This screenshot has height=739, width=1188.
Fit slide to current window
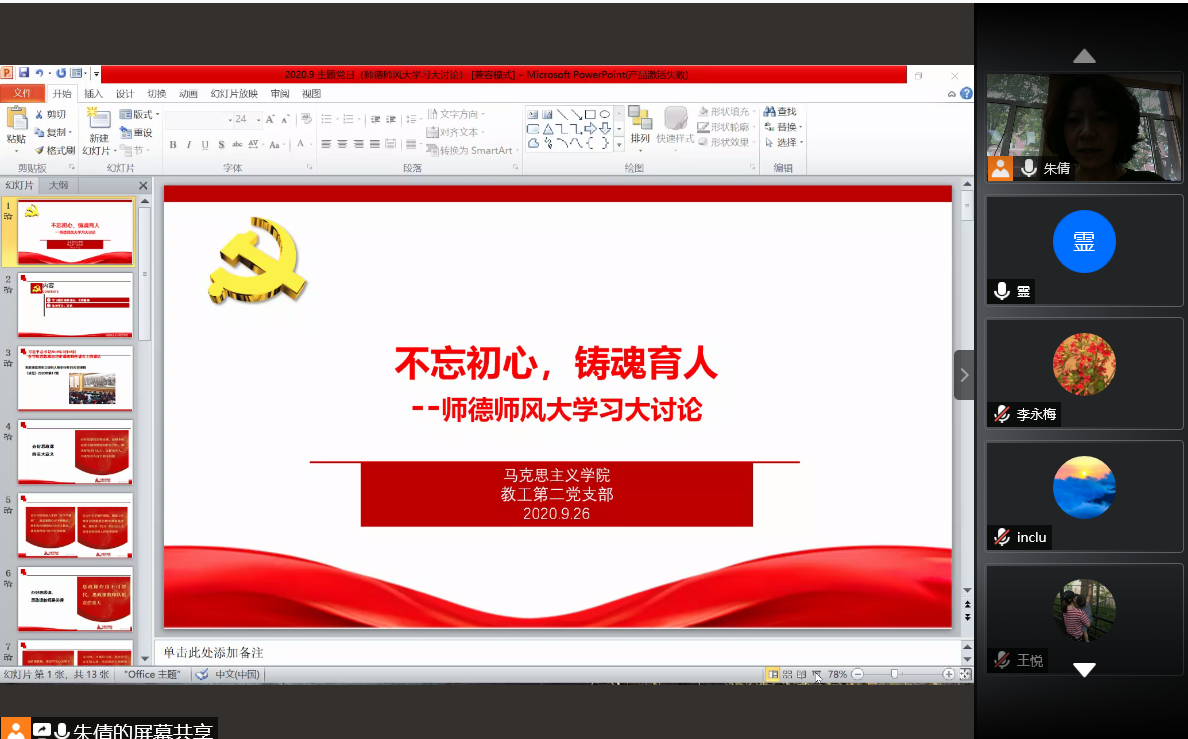(965, 674)
